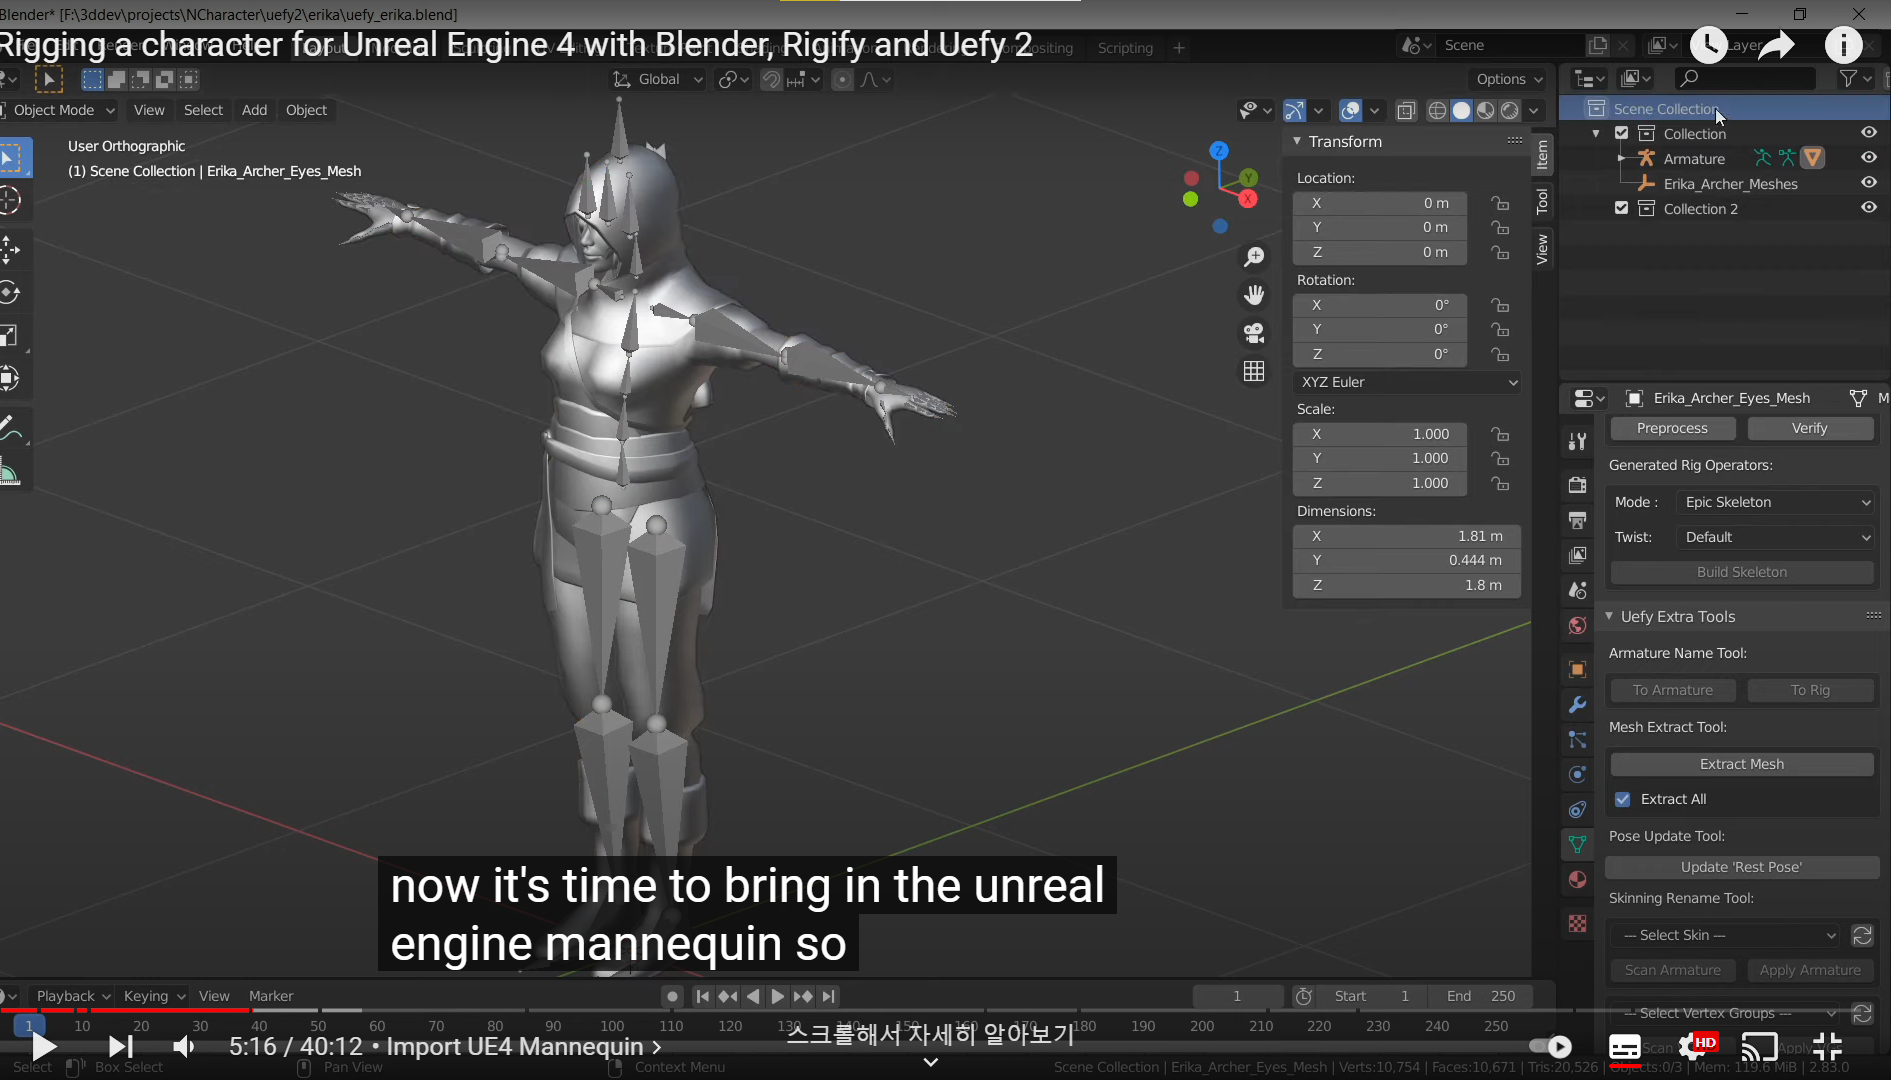The width and height of the screenshot is (1891, 1080).
Task: Select the Move tool in left toolbar
Action: [x=10, y=249]
